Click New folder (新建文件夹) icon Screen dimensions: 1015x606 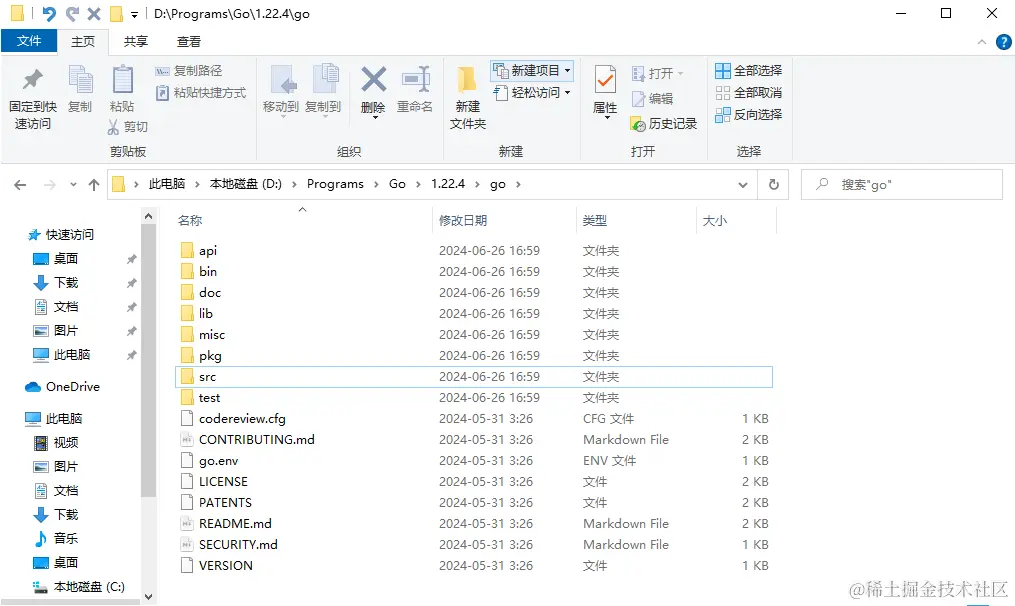pyautogui.click(x=467, y=80)
